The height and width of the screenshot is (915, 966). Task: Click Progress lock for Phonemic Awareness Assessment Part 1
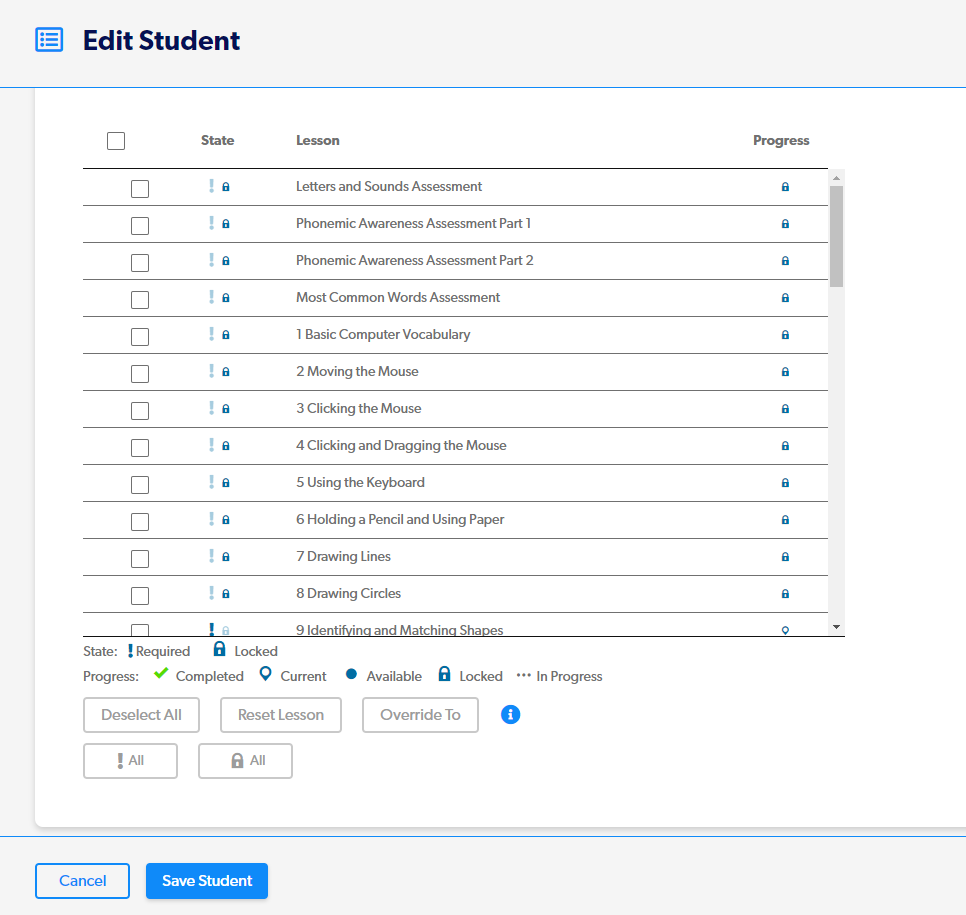[x=785, y=224]
